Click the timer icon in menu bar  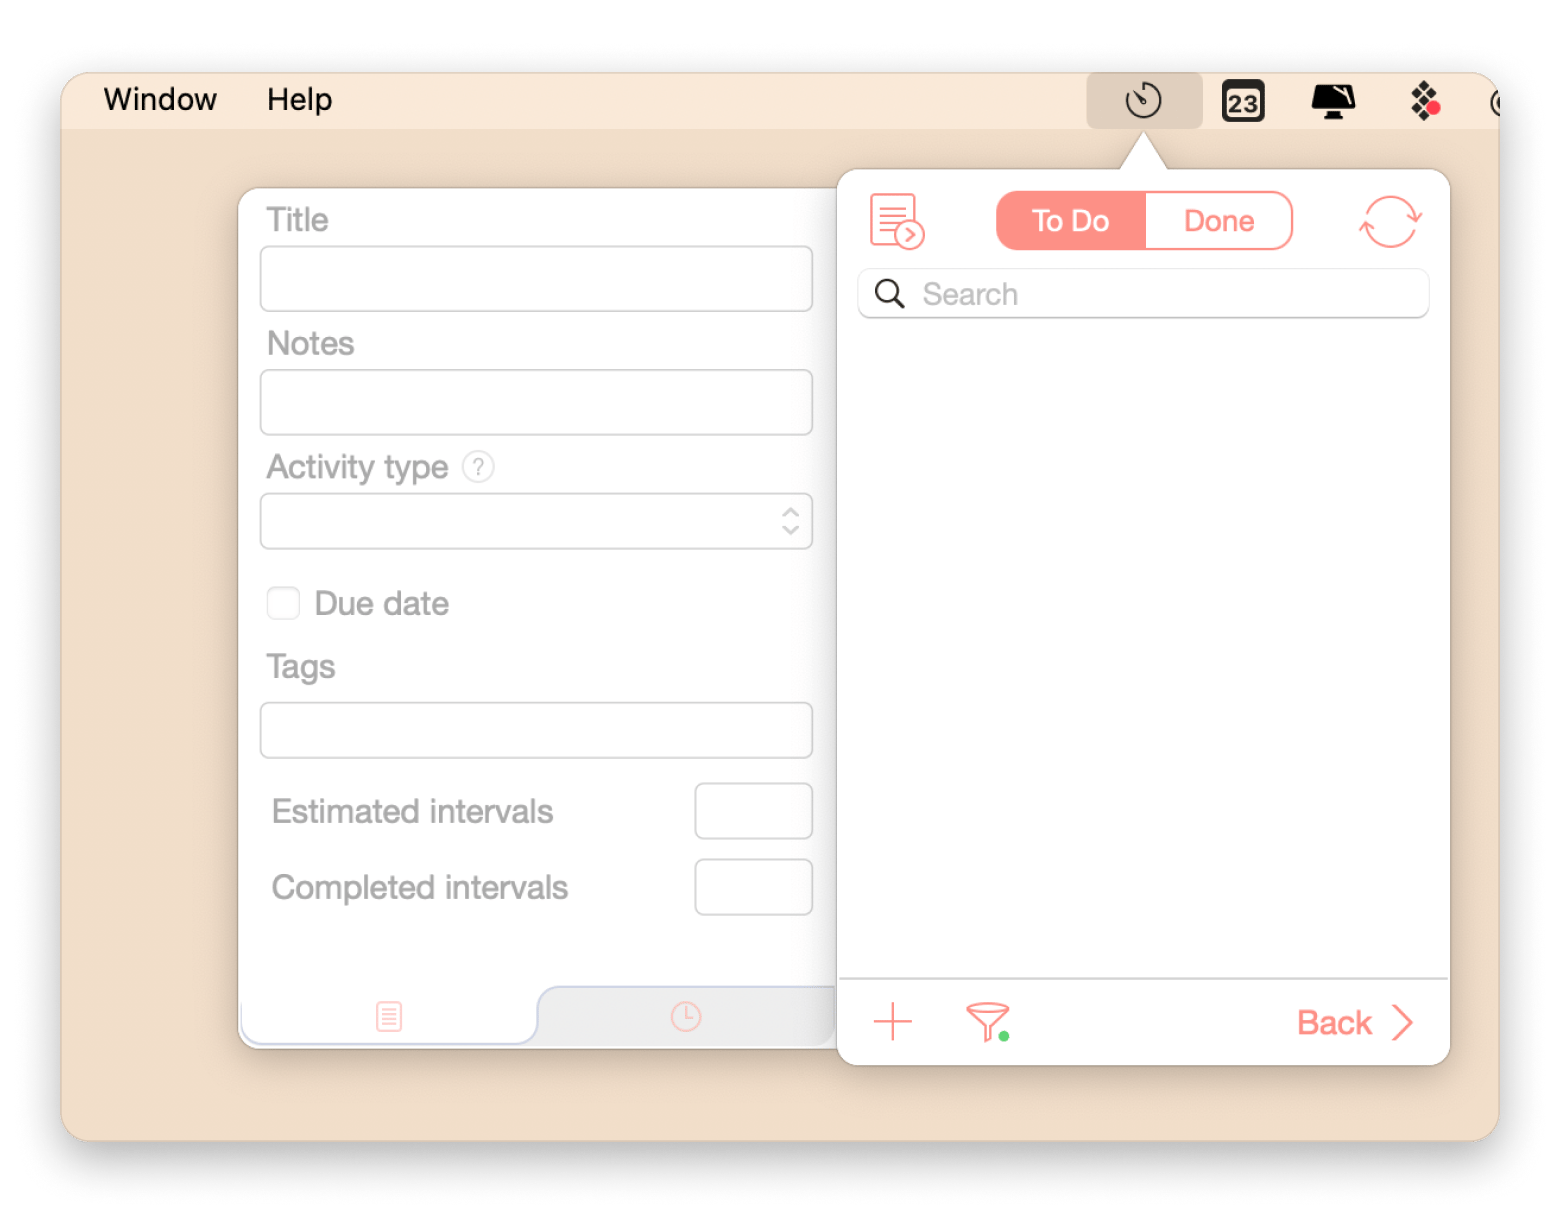point(1143,101)
